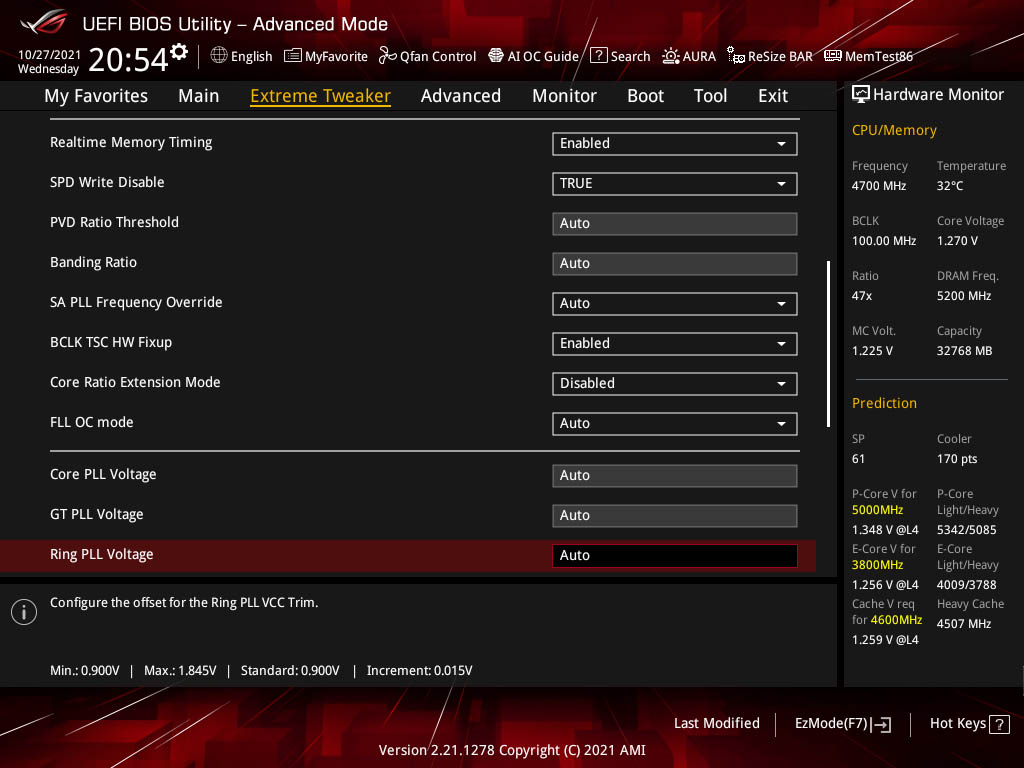Open the Tool tab
The image size is (1024, 768).
point(711,96)
